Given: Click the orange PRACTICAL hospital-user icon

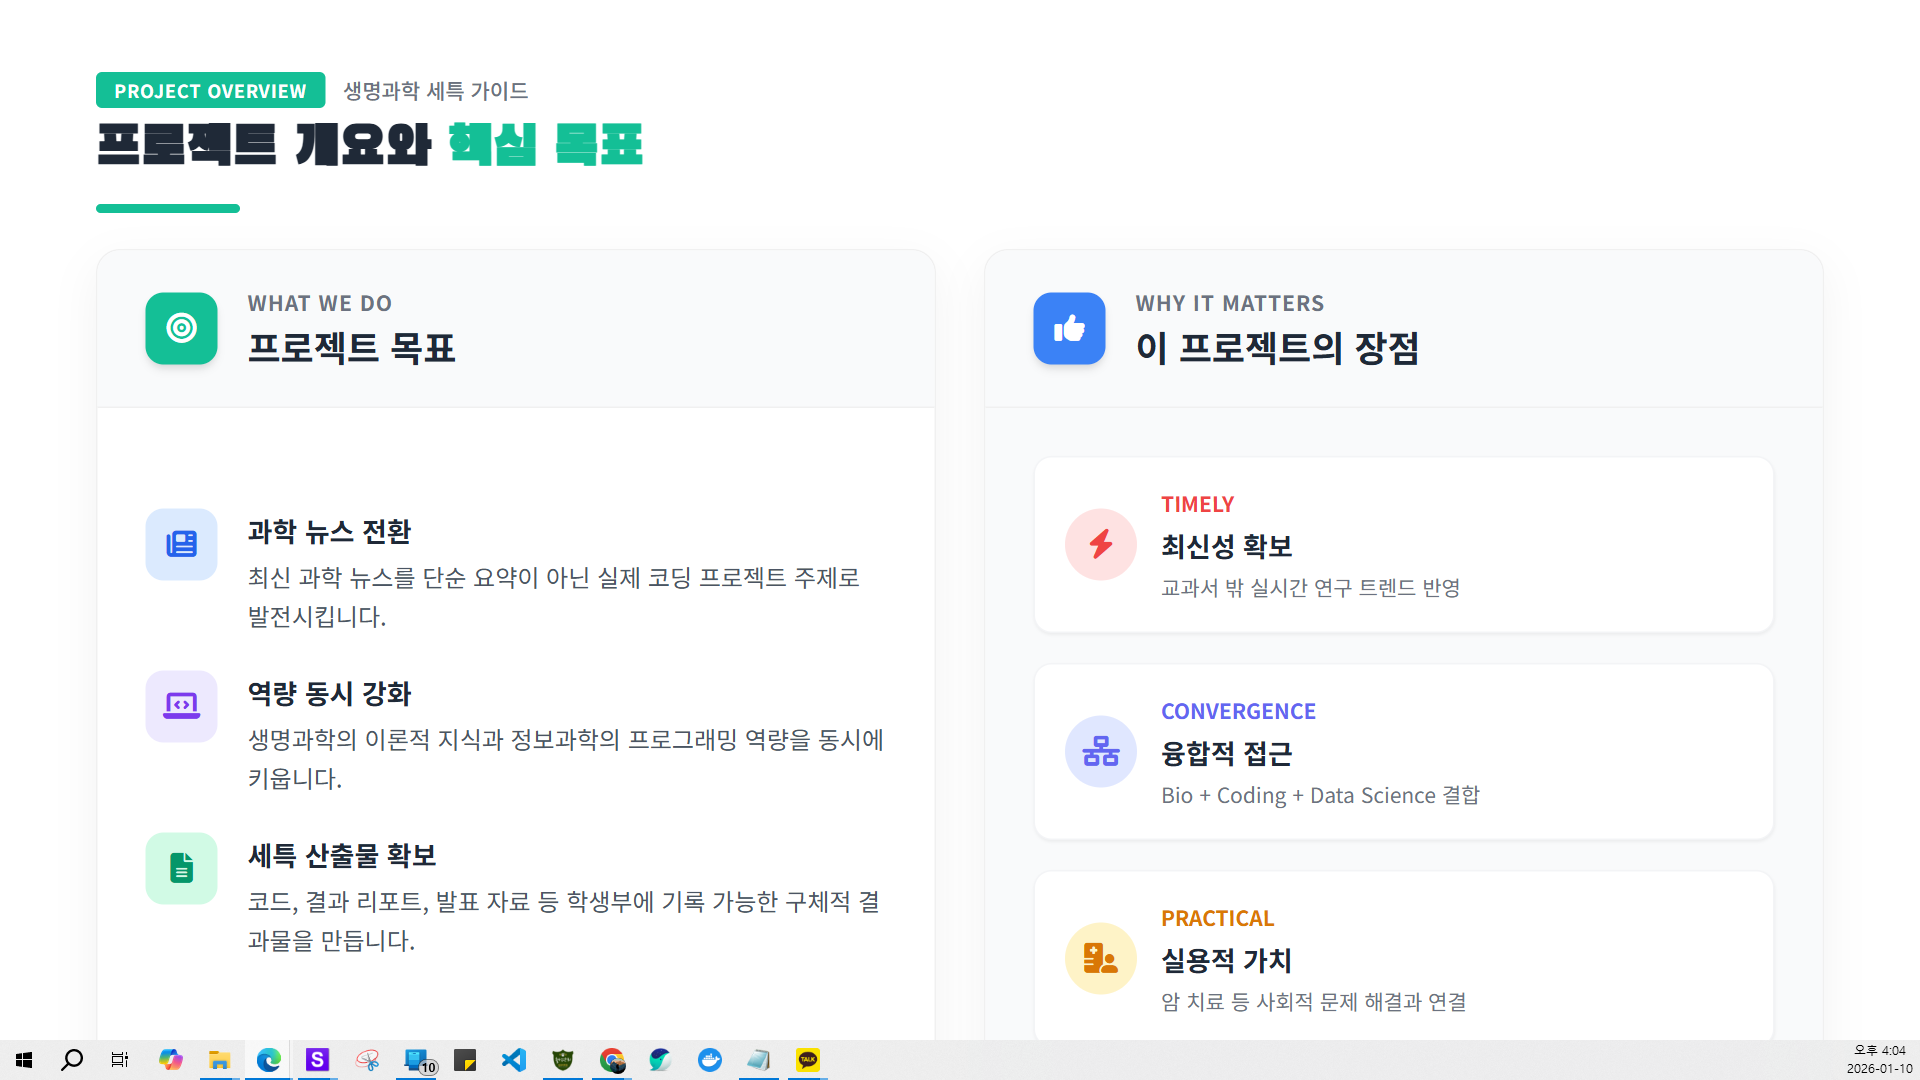Looking at the screenshot, I should (x=1100, y=958).
